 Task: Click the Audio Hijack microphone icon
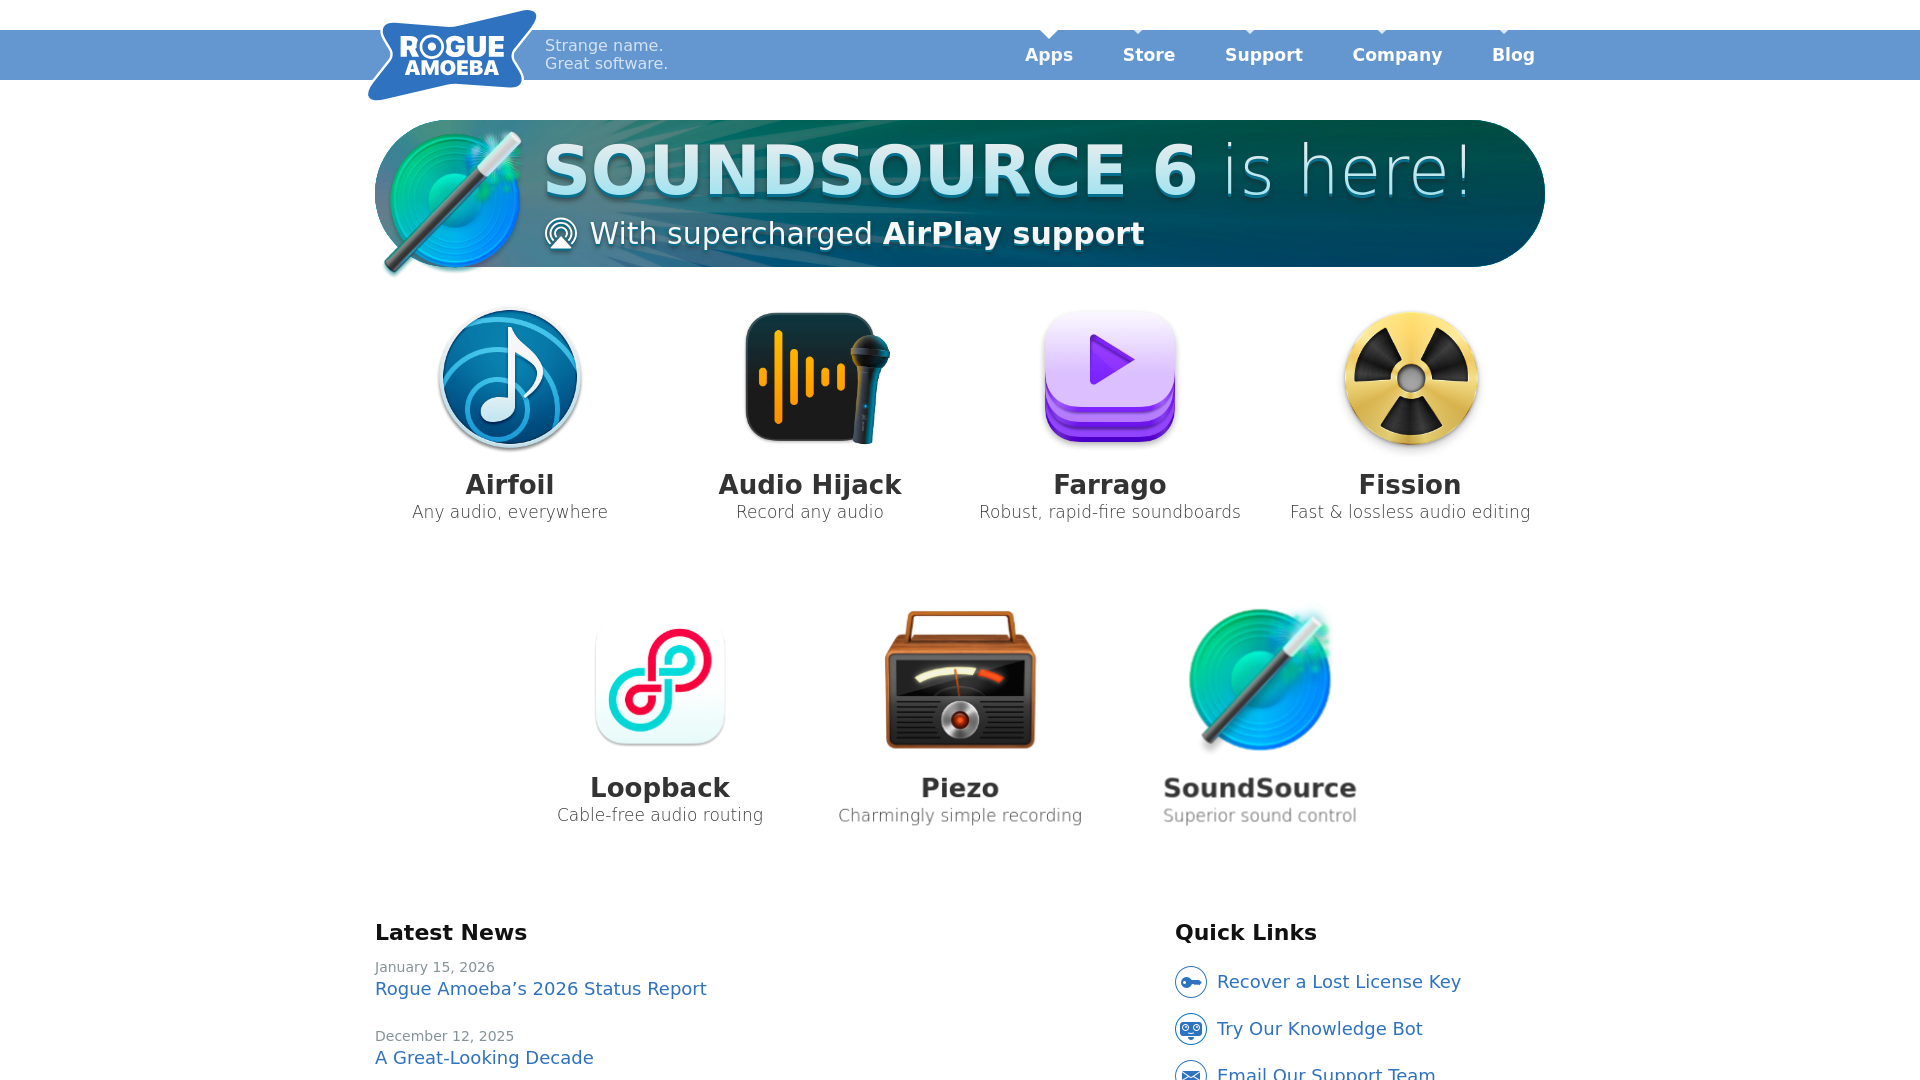coord(817,378)
